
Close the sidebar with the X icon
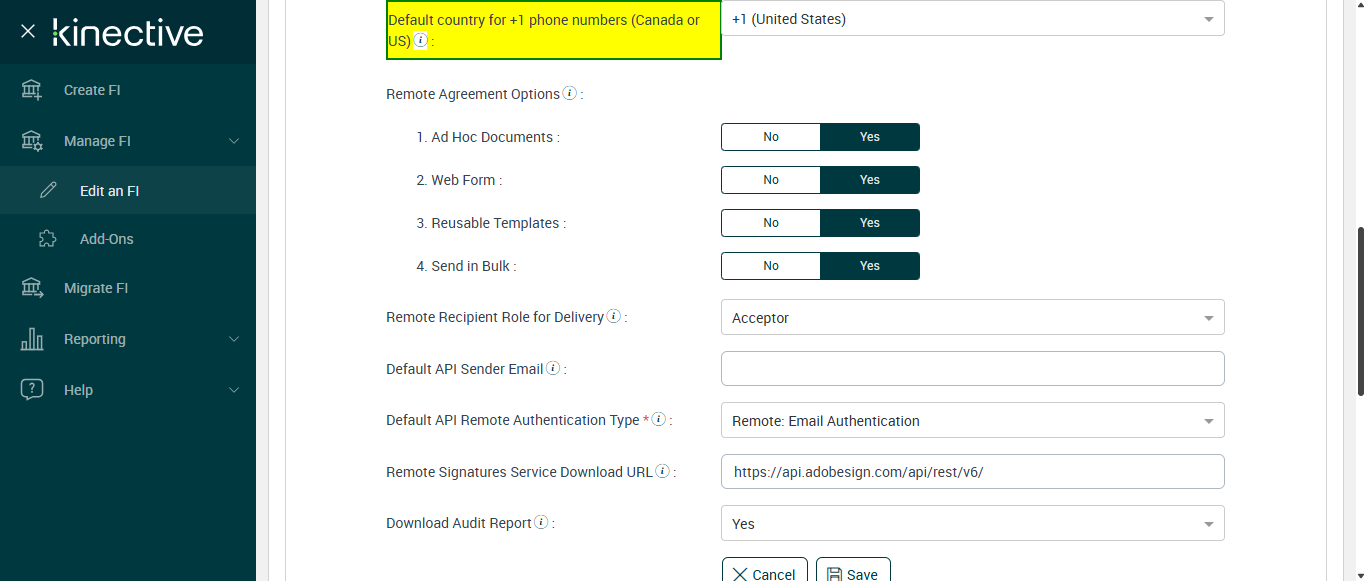point(28,32)
